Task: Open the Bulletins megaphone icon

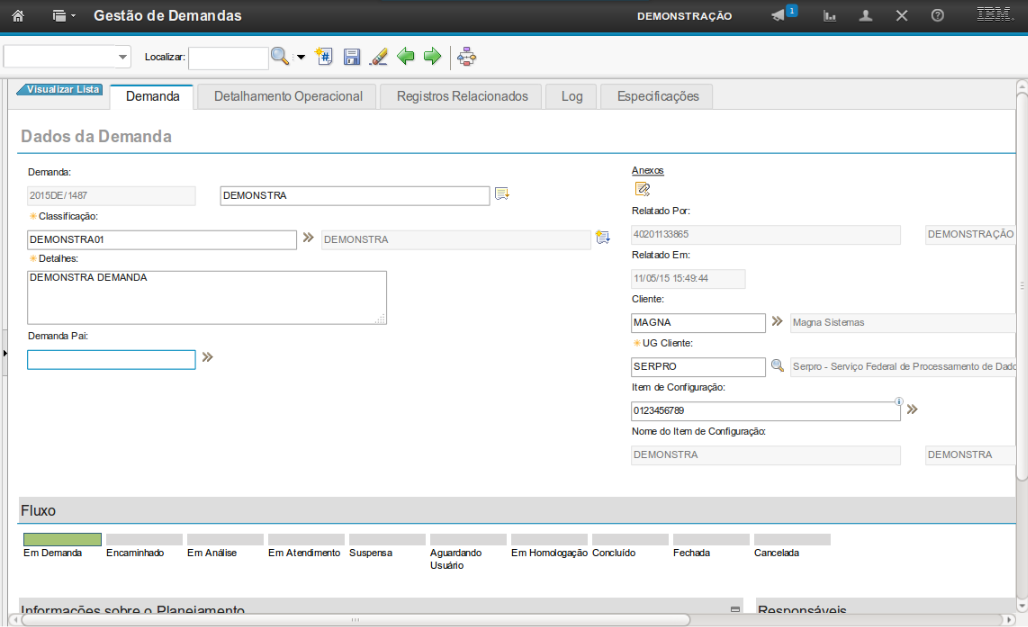Action: (779, 16)
